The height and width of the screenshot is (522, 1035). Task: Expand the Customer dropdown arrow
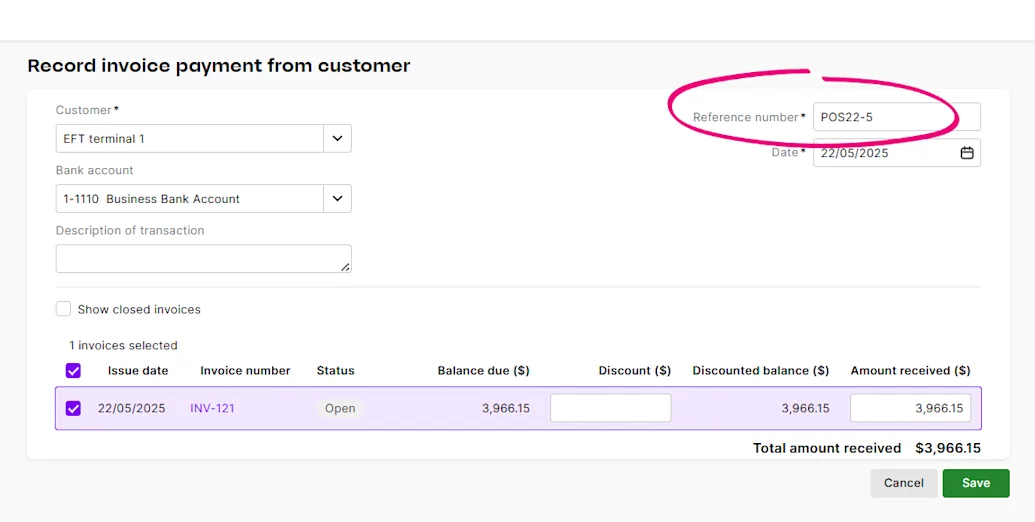(x=337, y=139)
